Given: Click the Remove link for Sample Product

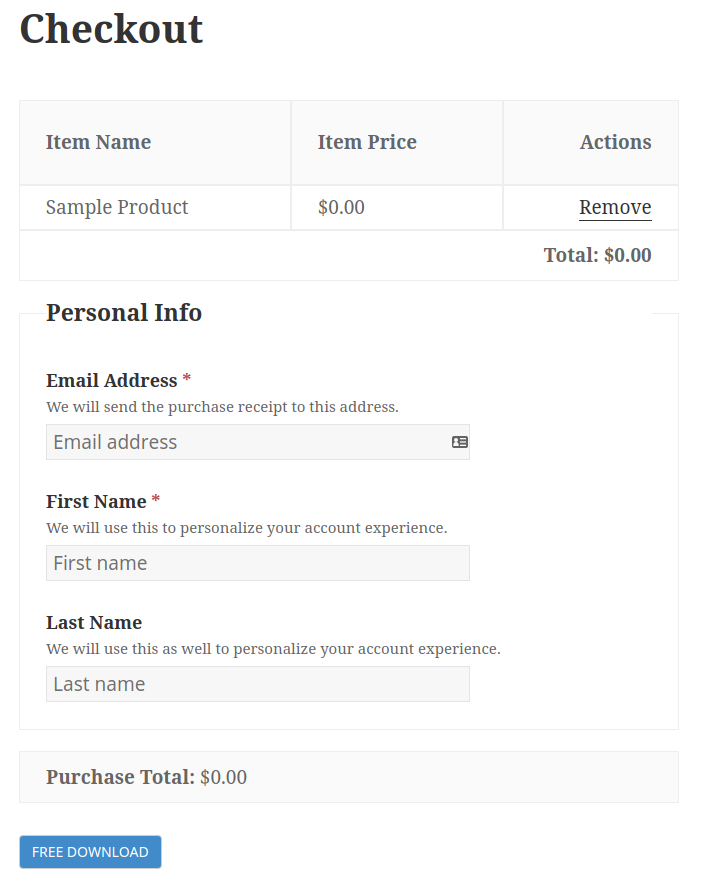Looking at the screenshot, I should [615, 207].
